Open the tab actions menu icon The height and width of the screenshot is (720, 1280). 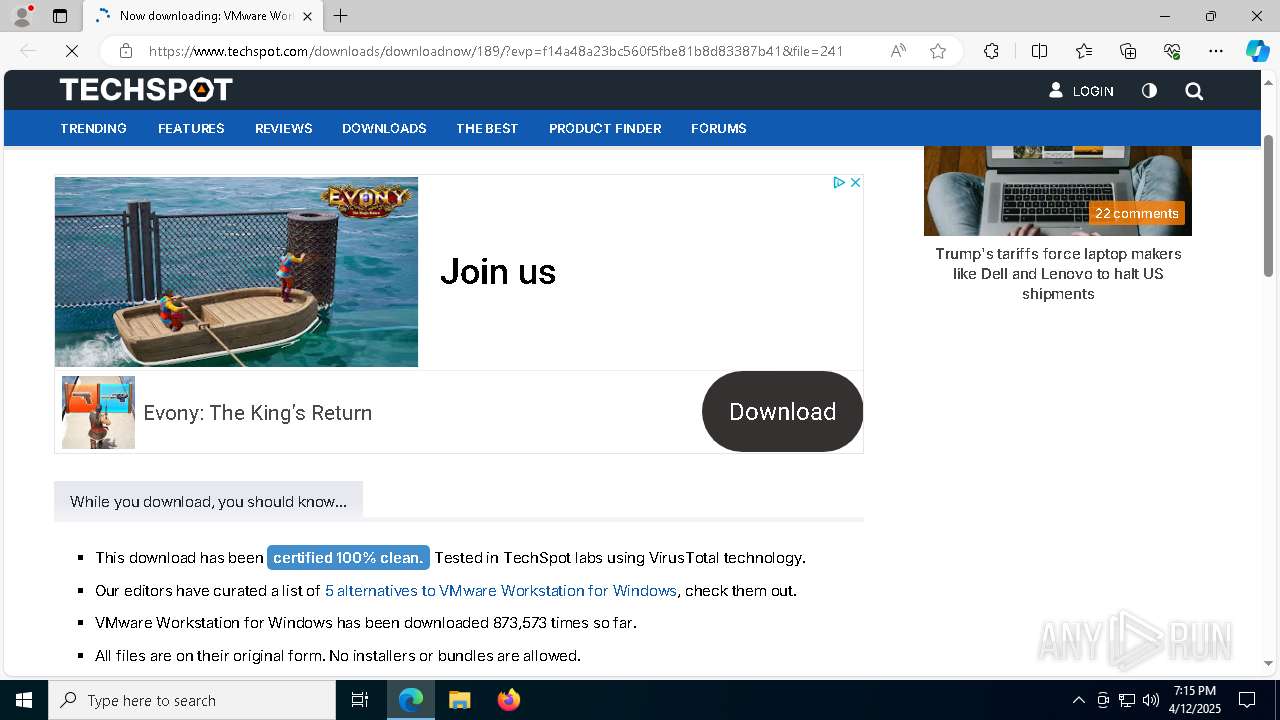pyautogui.click(x=60, y=16)
